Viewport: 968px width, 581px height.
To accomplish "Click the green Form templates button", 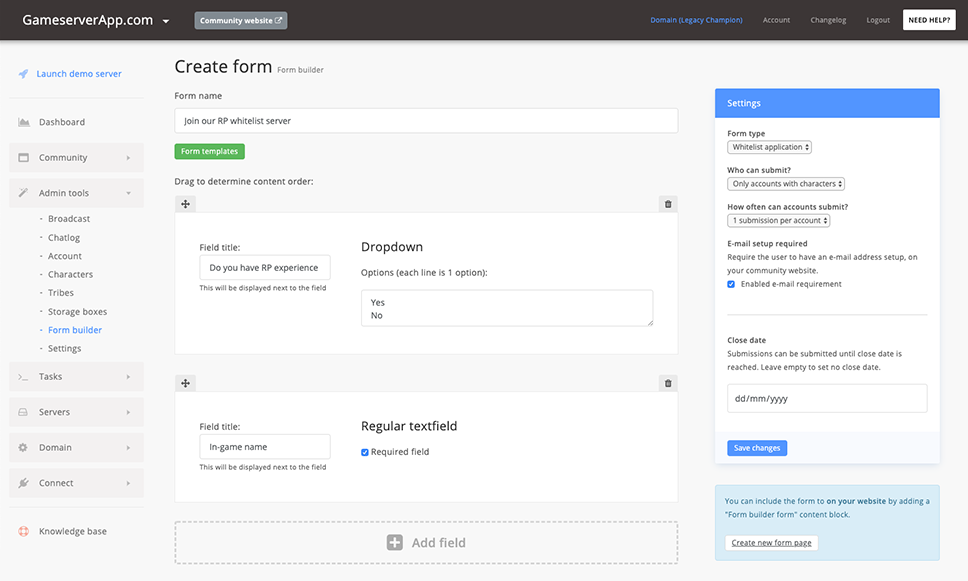I will pos(209,151).
